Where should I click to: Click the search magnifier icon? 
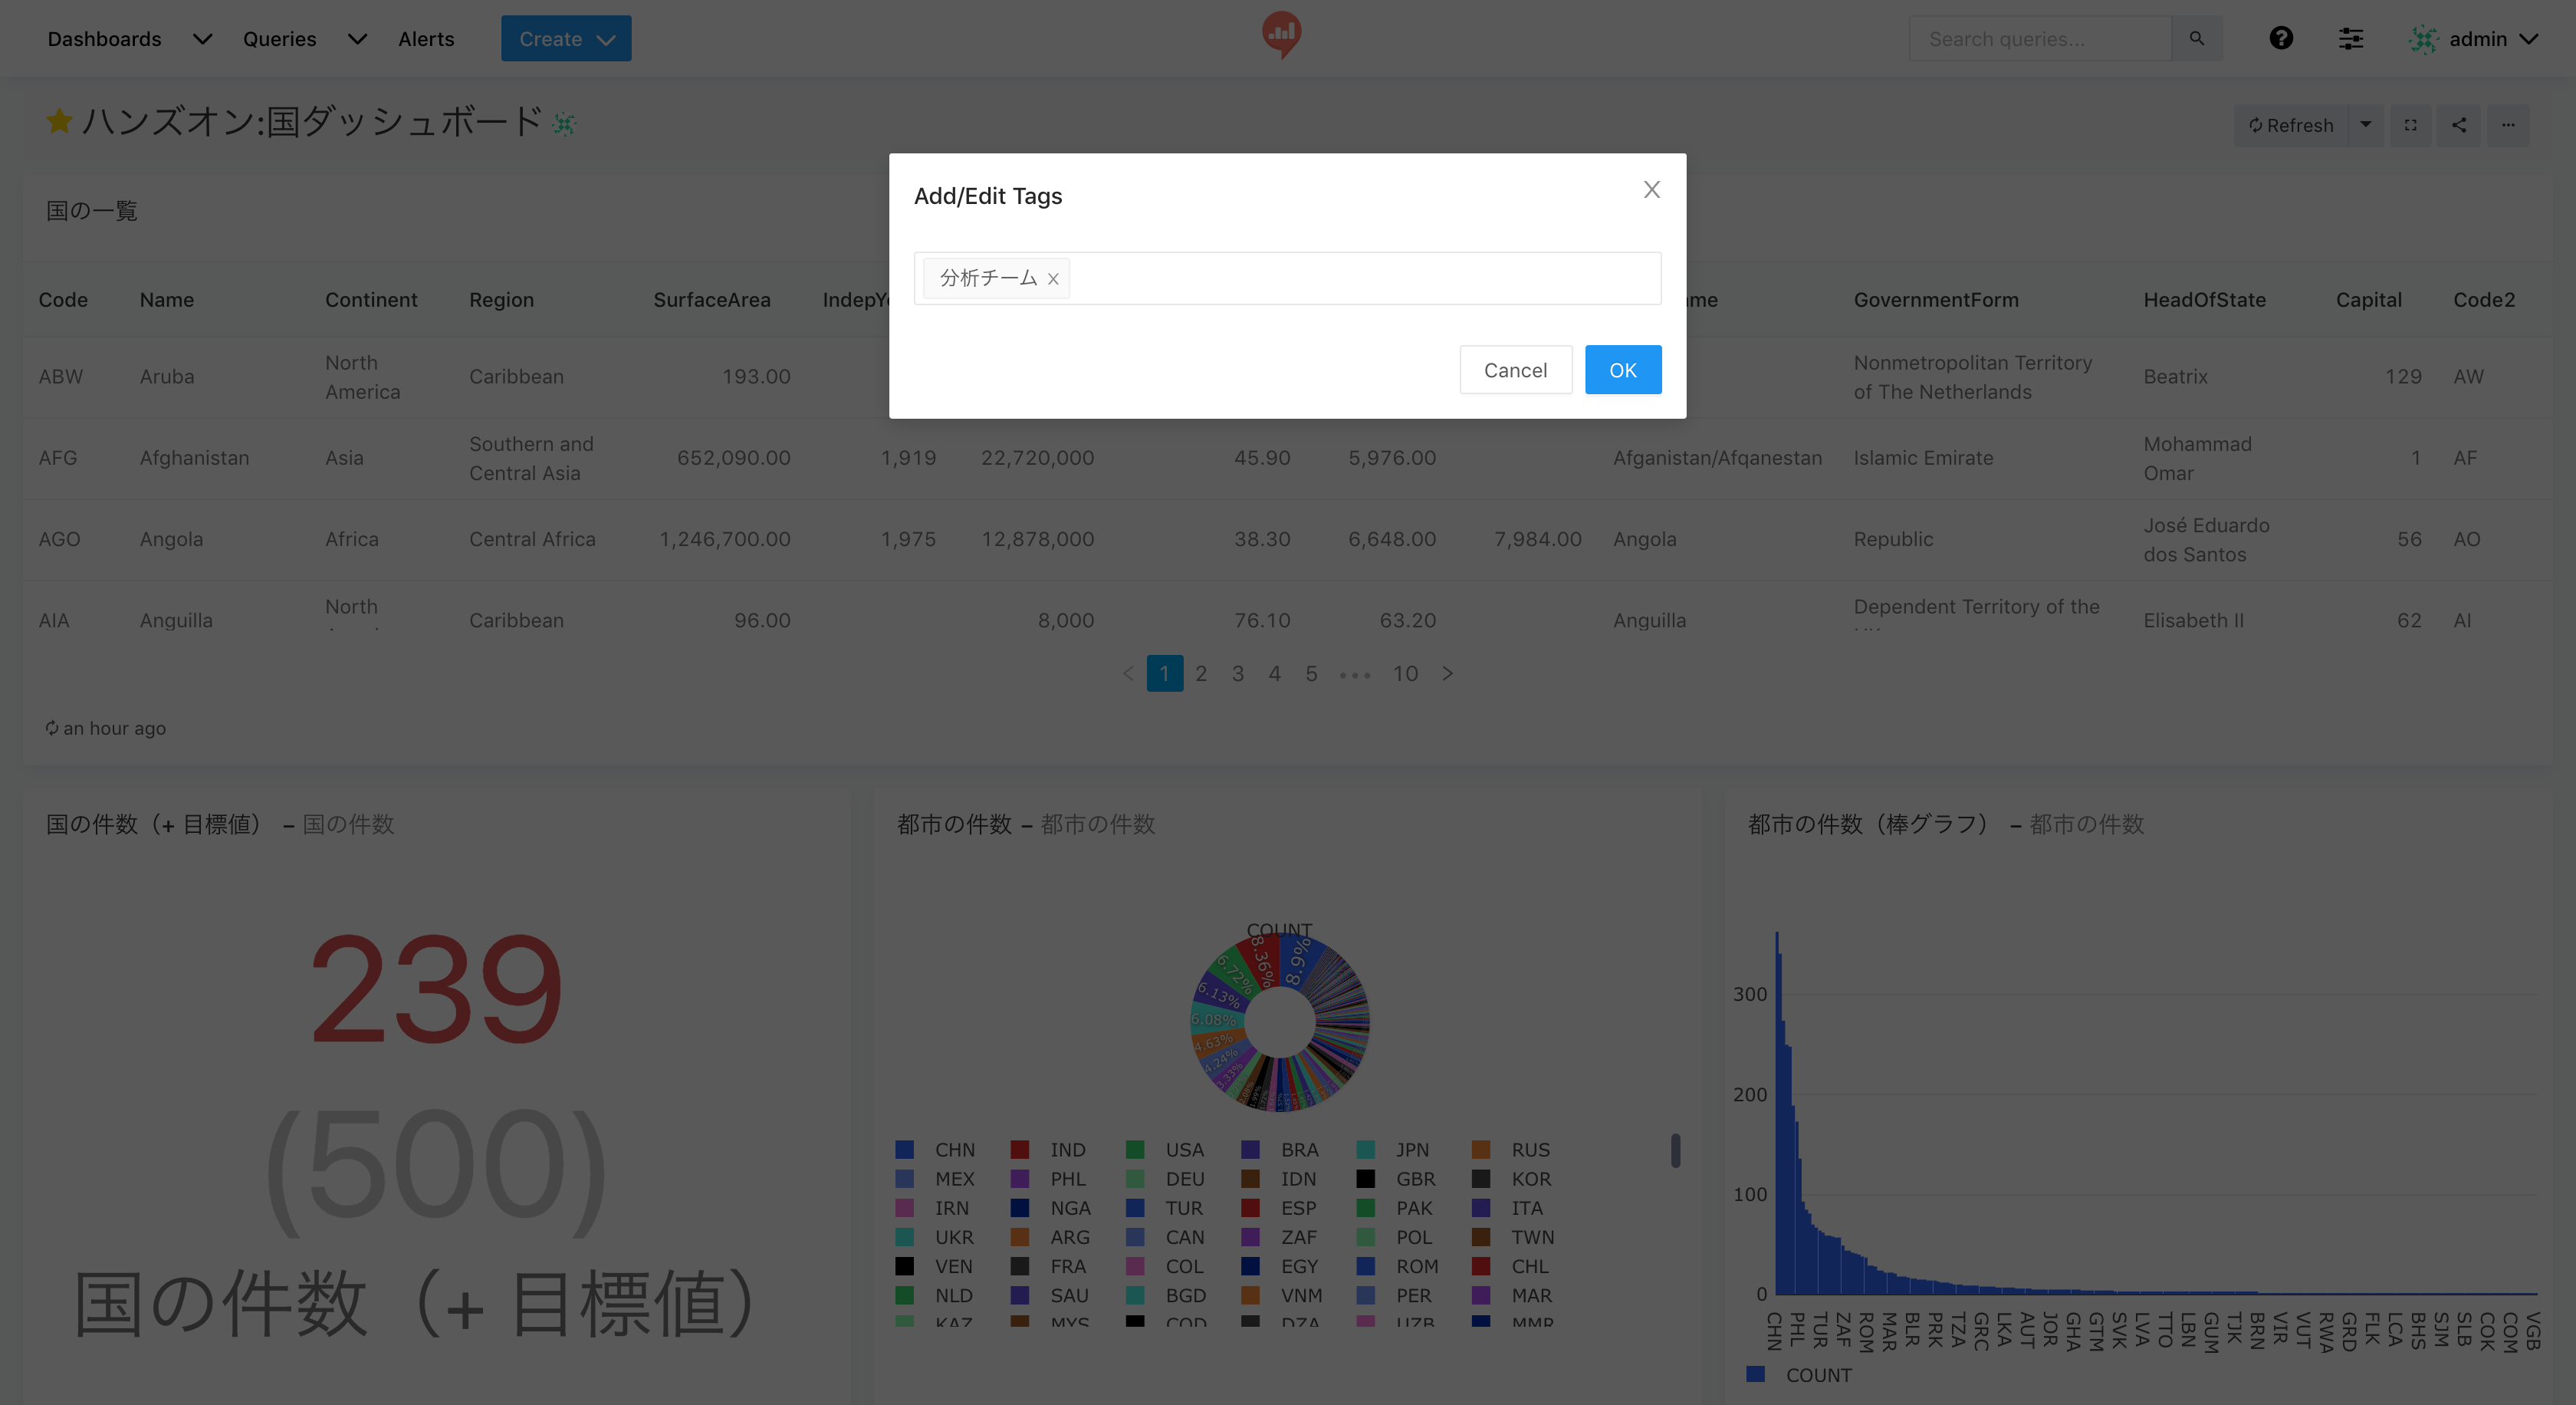tap(2197, 39)
